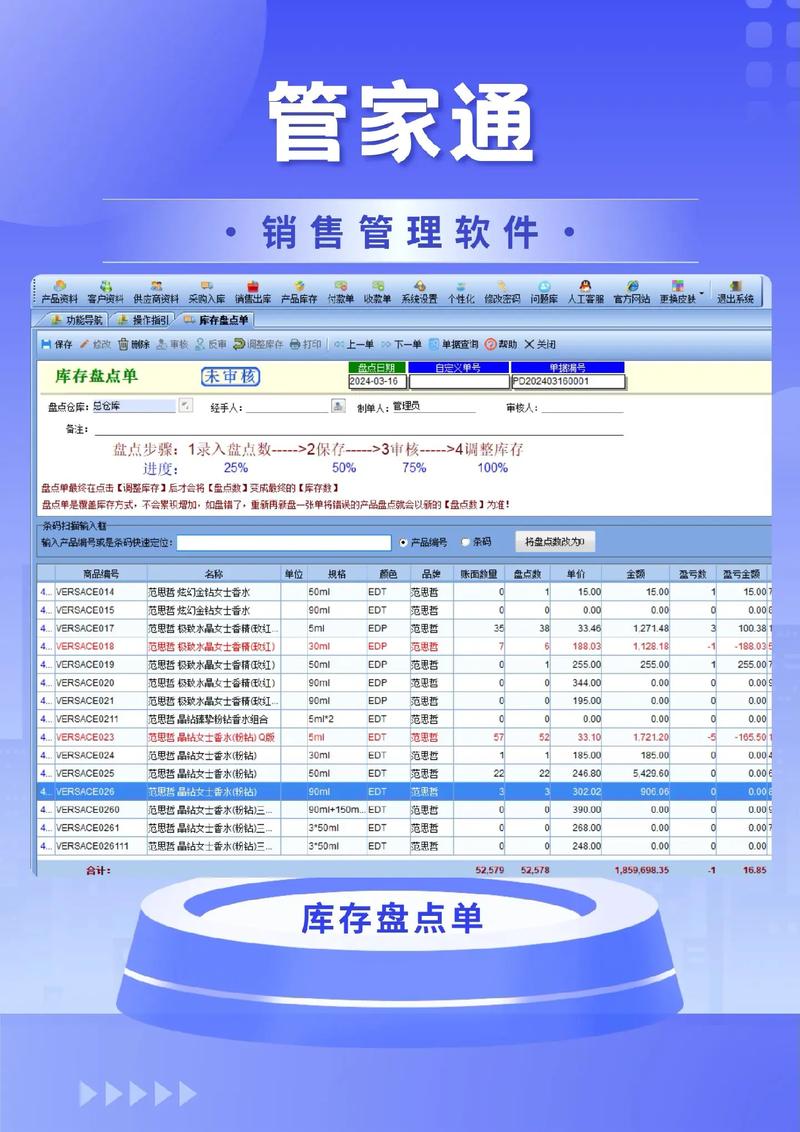800x1132 pixels.
Task: Switch to the 功能导航 tab
Action: [75, 320]
